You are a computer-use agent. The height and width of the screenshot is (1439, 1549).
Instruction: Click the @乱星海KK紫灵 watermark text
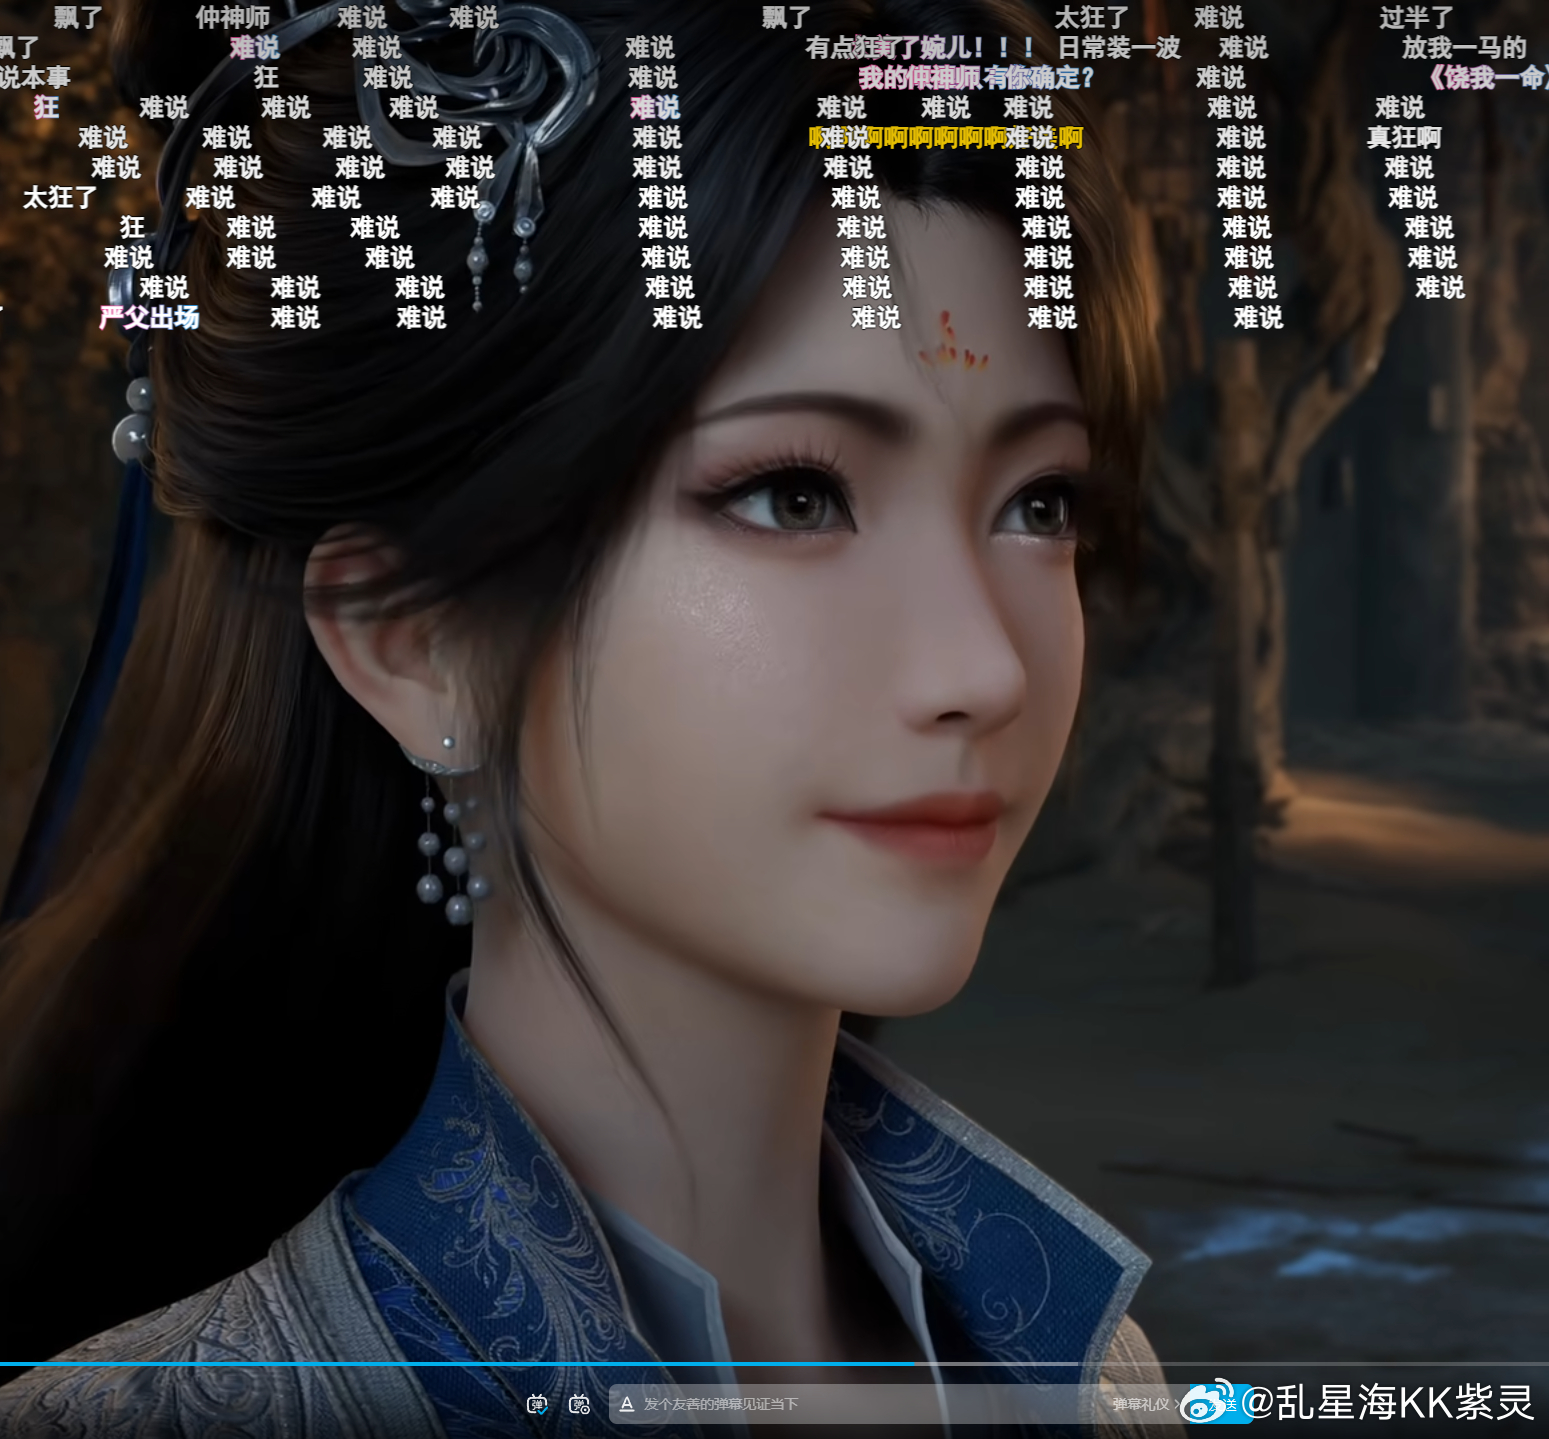1388,1402
